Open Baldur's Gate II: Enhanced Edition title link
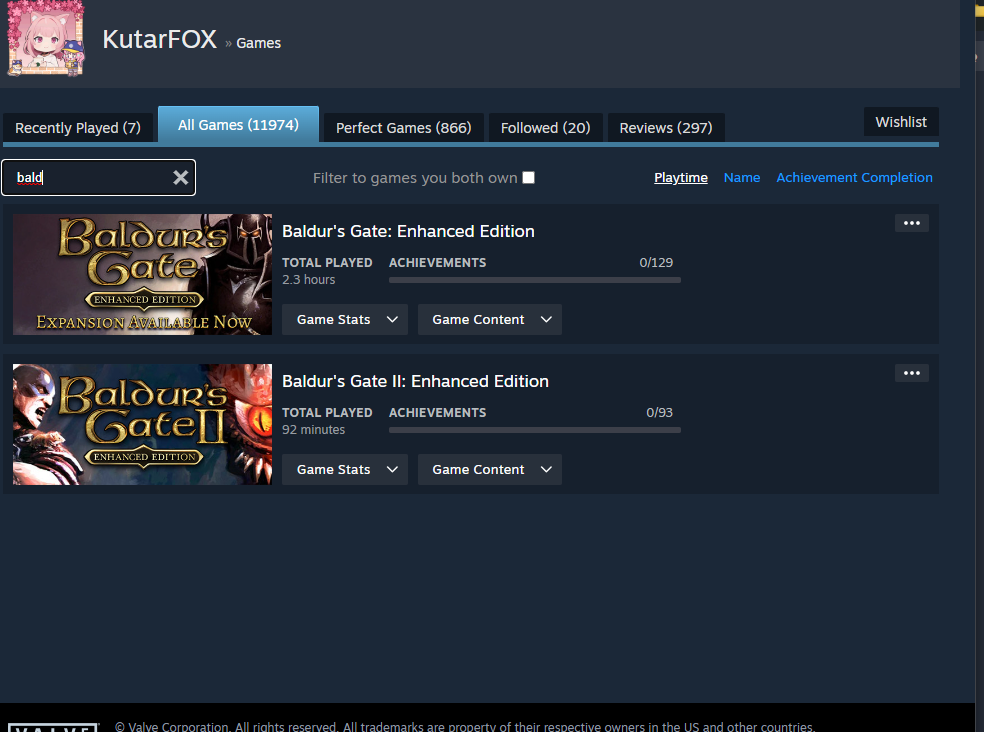This screenshot has height=732, width=984. [x=415, y=381]
